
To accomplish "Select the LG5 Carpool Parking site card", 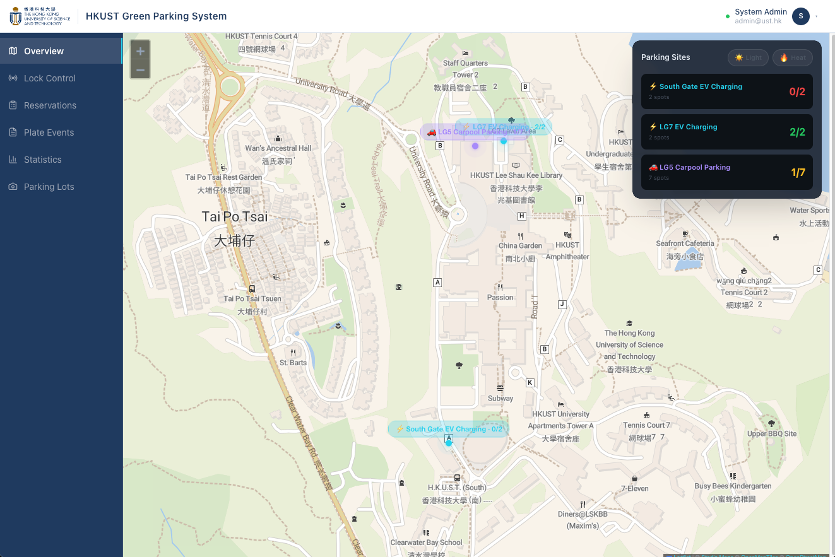I will (x=727, y=172).
